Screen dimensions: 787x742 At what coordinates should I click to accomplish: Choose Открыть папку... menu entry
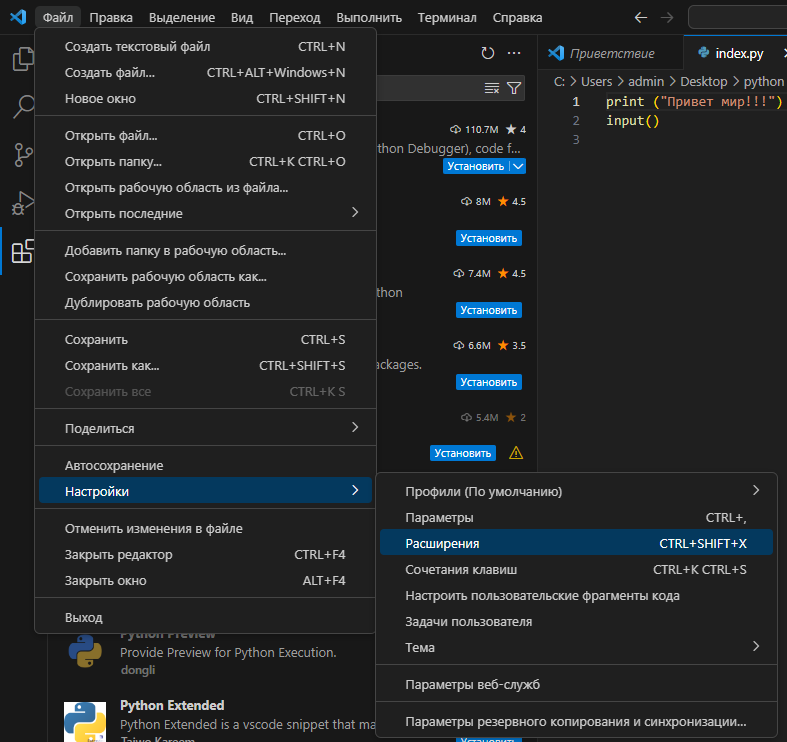click(205, 162)
